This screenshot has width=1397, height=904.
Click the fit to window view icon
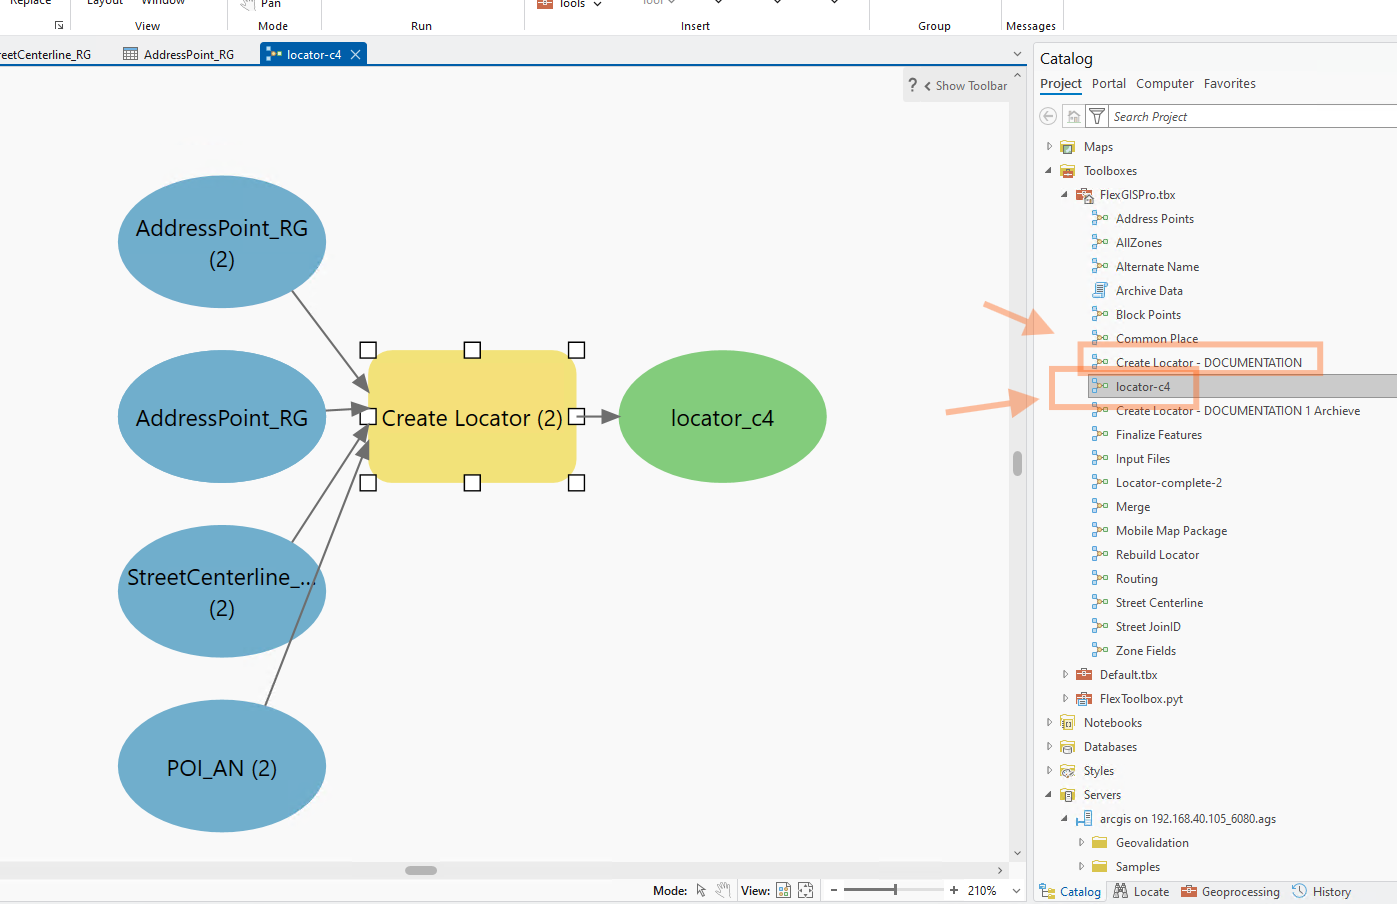tap(805, 890)
